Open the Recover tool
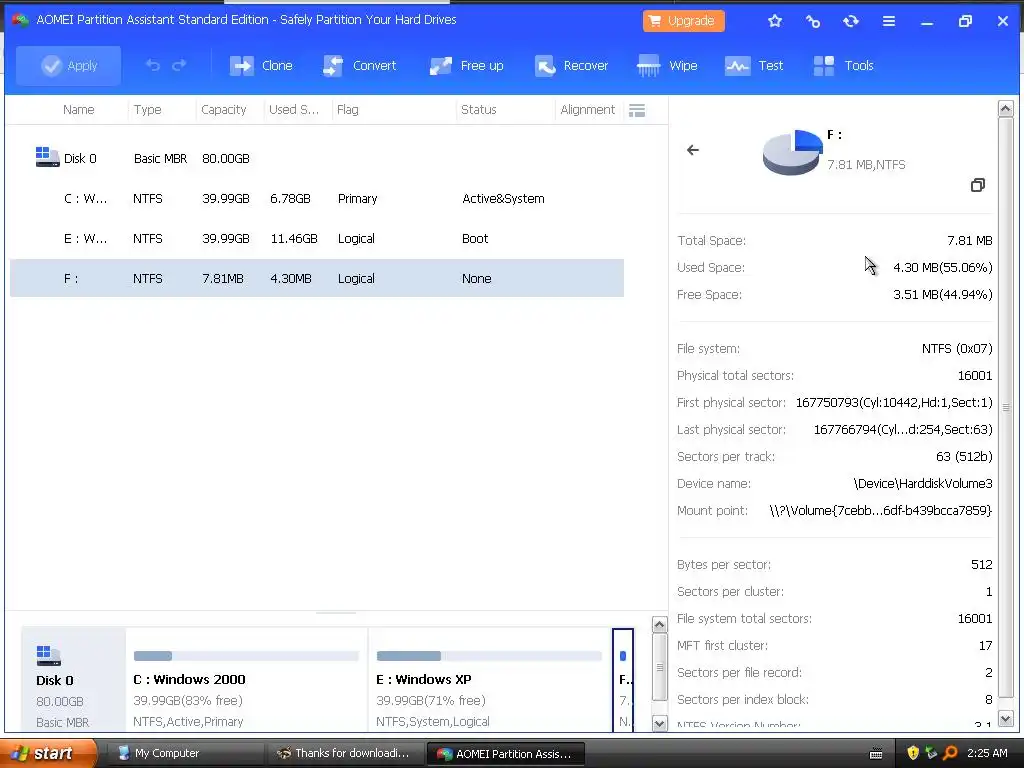The image size is (1024, 768). point(571,65)
